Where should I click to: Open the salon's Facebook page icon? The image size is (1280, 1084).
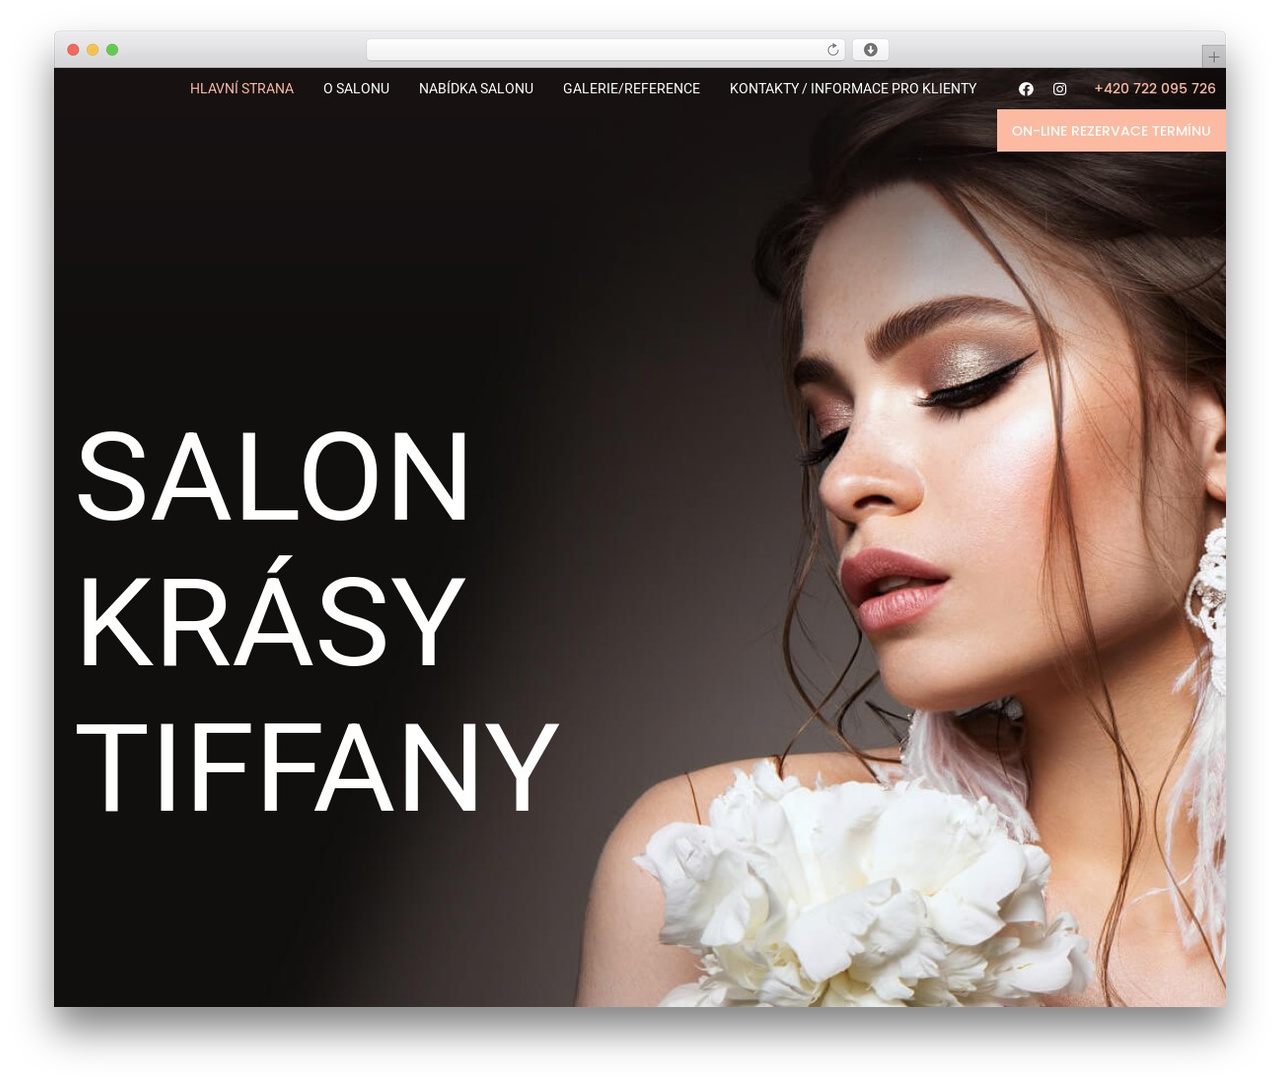pyautogui.click(x=1026, y=89)
